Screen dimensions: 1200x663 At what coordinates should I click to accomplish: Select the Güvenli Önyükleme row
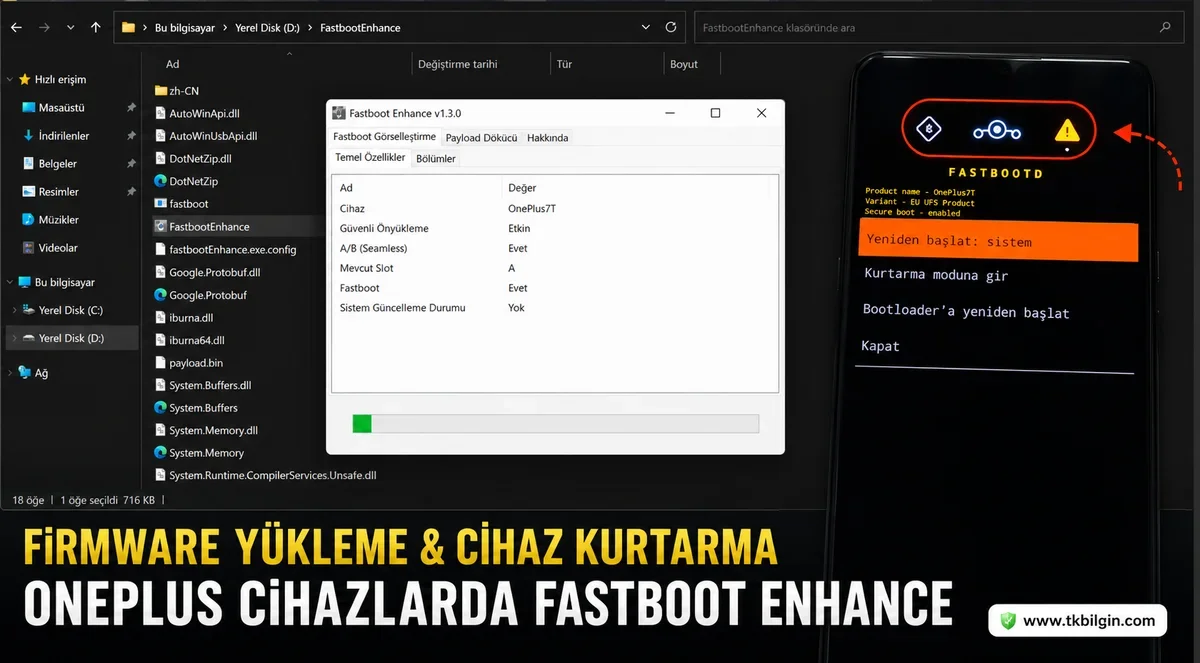[x=554, y=228]
